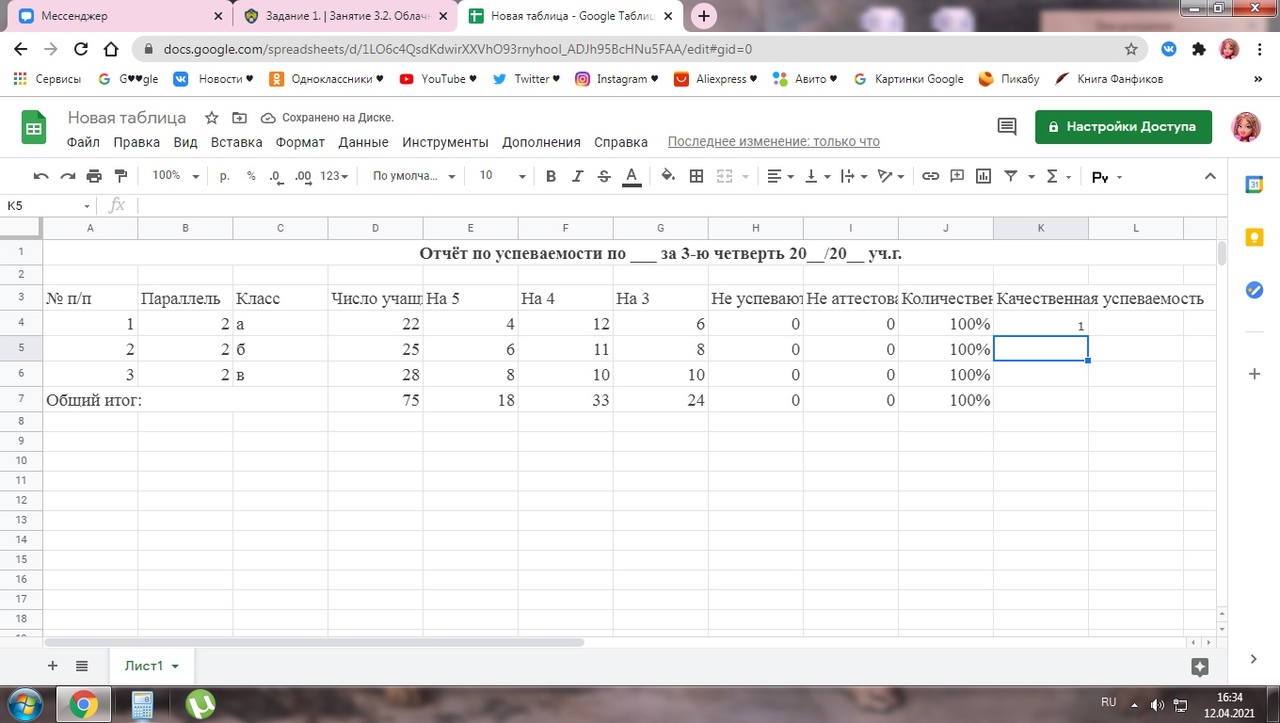The height and width of the screenshot is (723, 1280).
Task: Toggle strikethrough formatting
Action: (604, 176)
